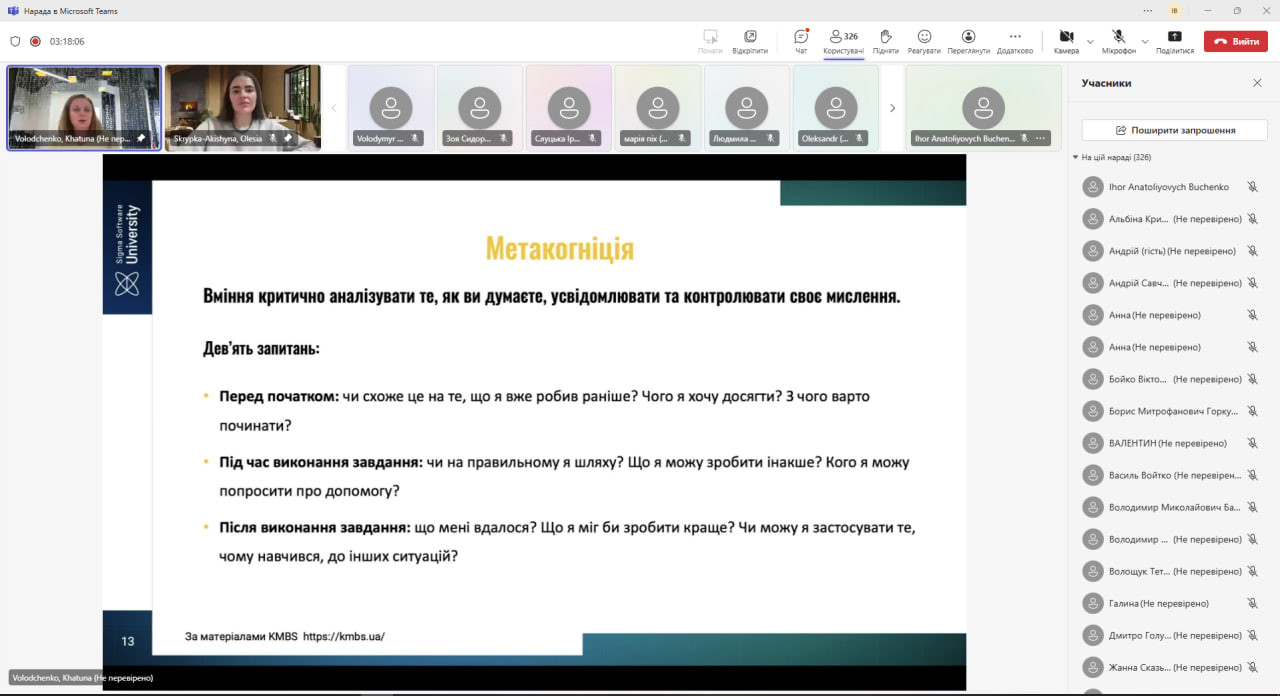This screenshot has height=696, width=1280.
Task: Raise your hand with the Підняти button
Action: tap(885, 41)
